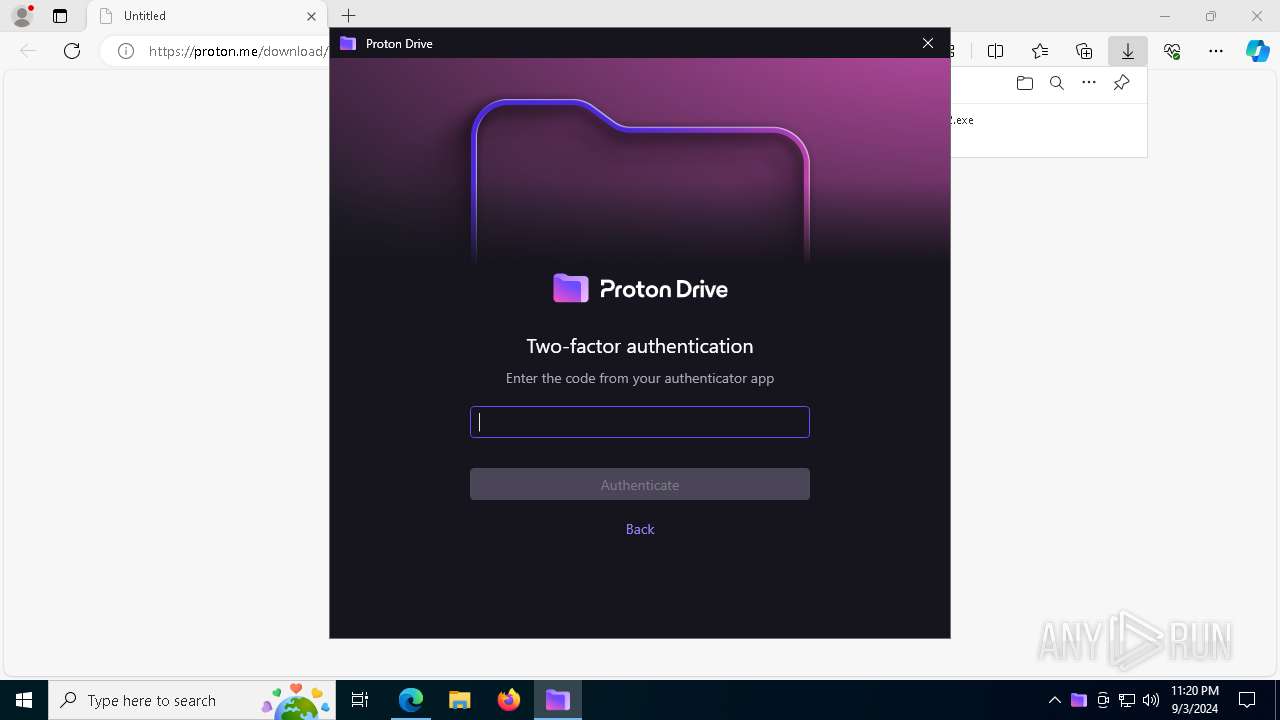Viewport: 1280px width, 720px height.
Task: Open volume control tray icon
Action: click(x=1151, y=700)
